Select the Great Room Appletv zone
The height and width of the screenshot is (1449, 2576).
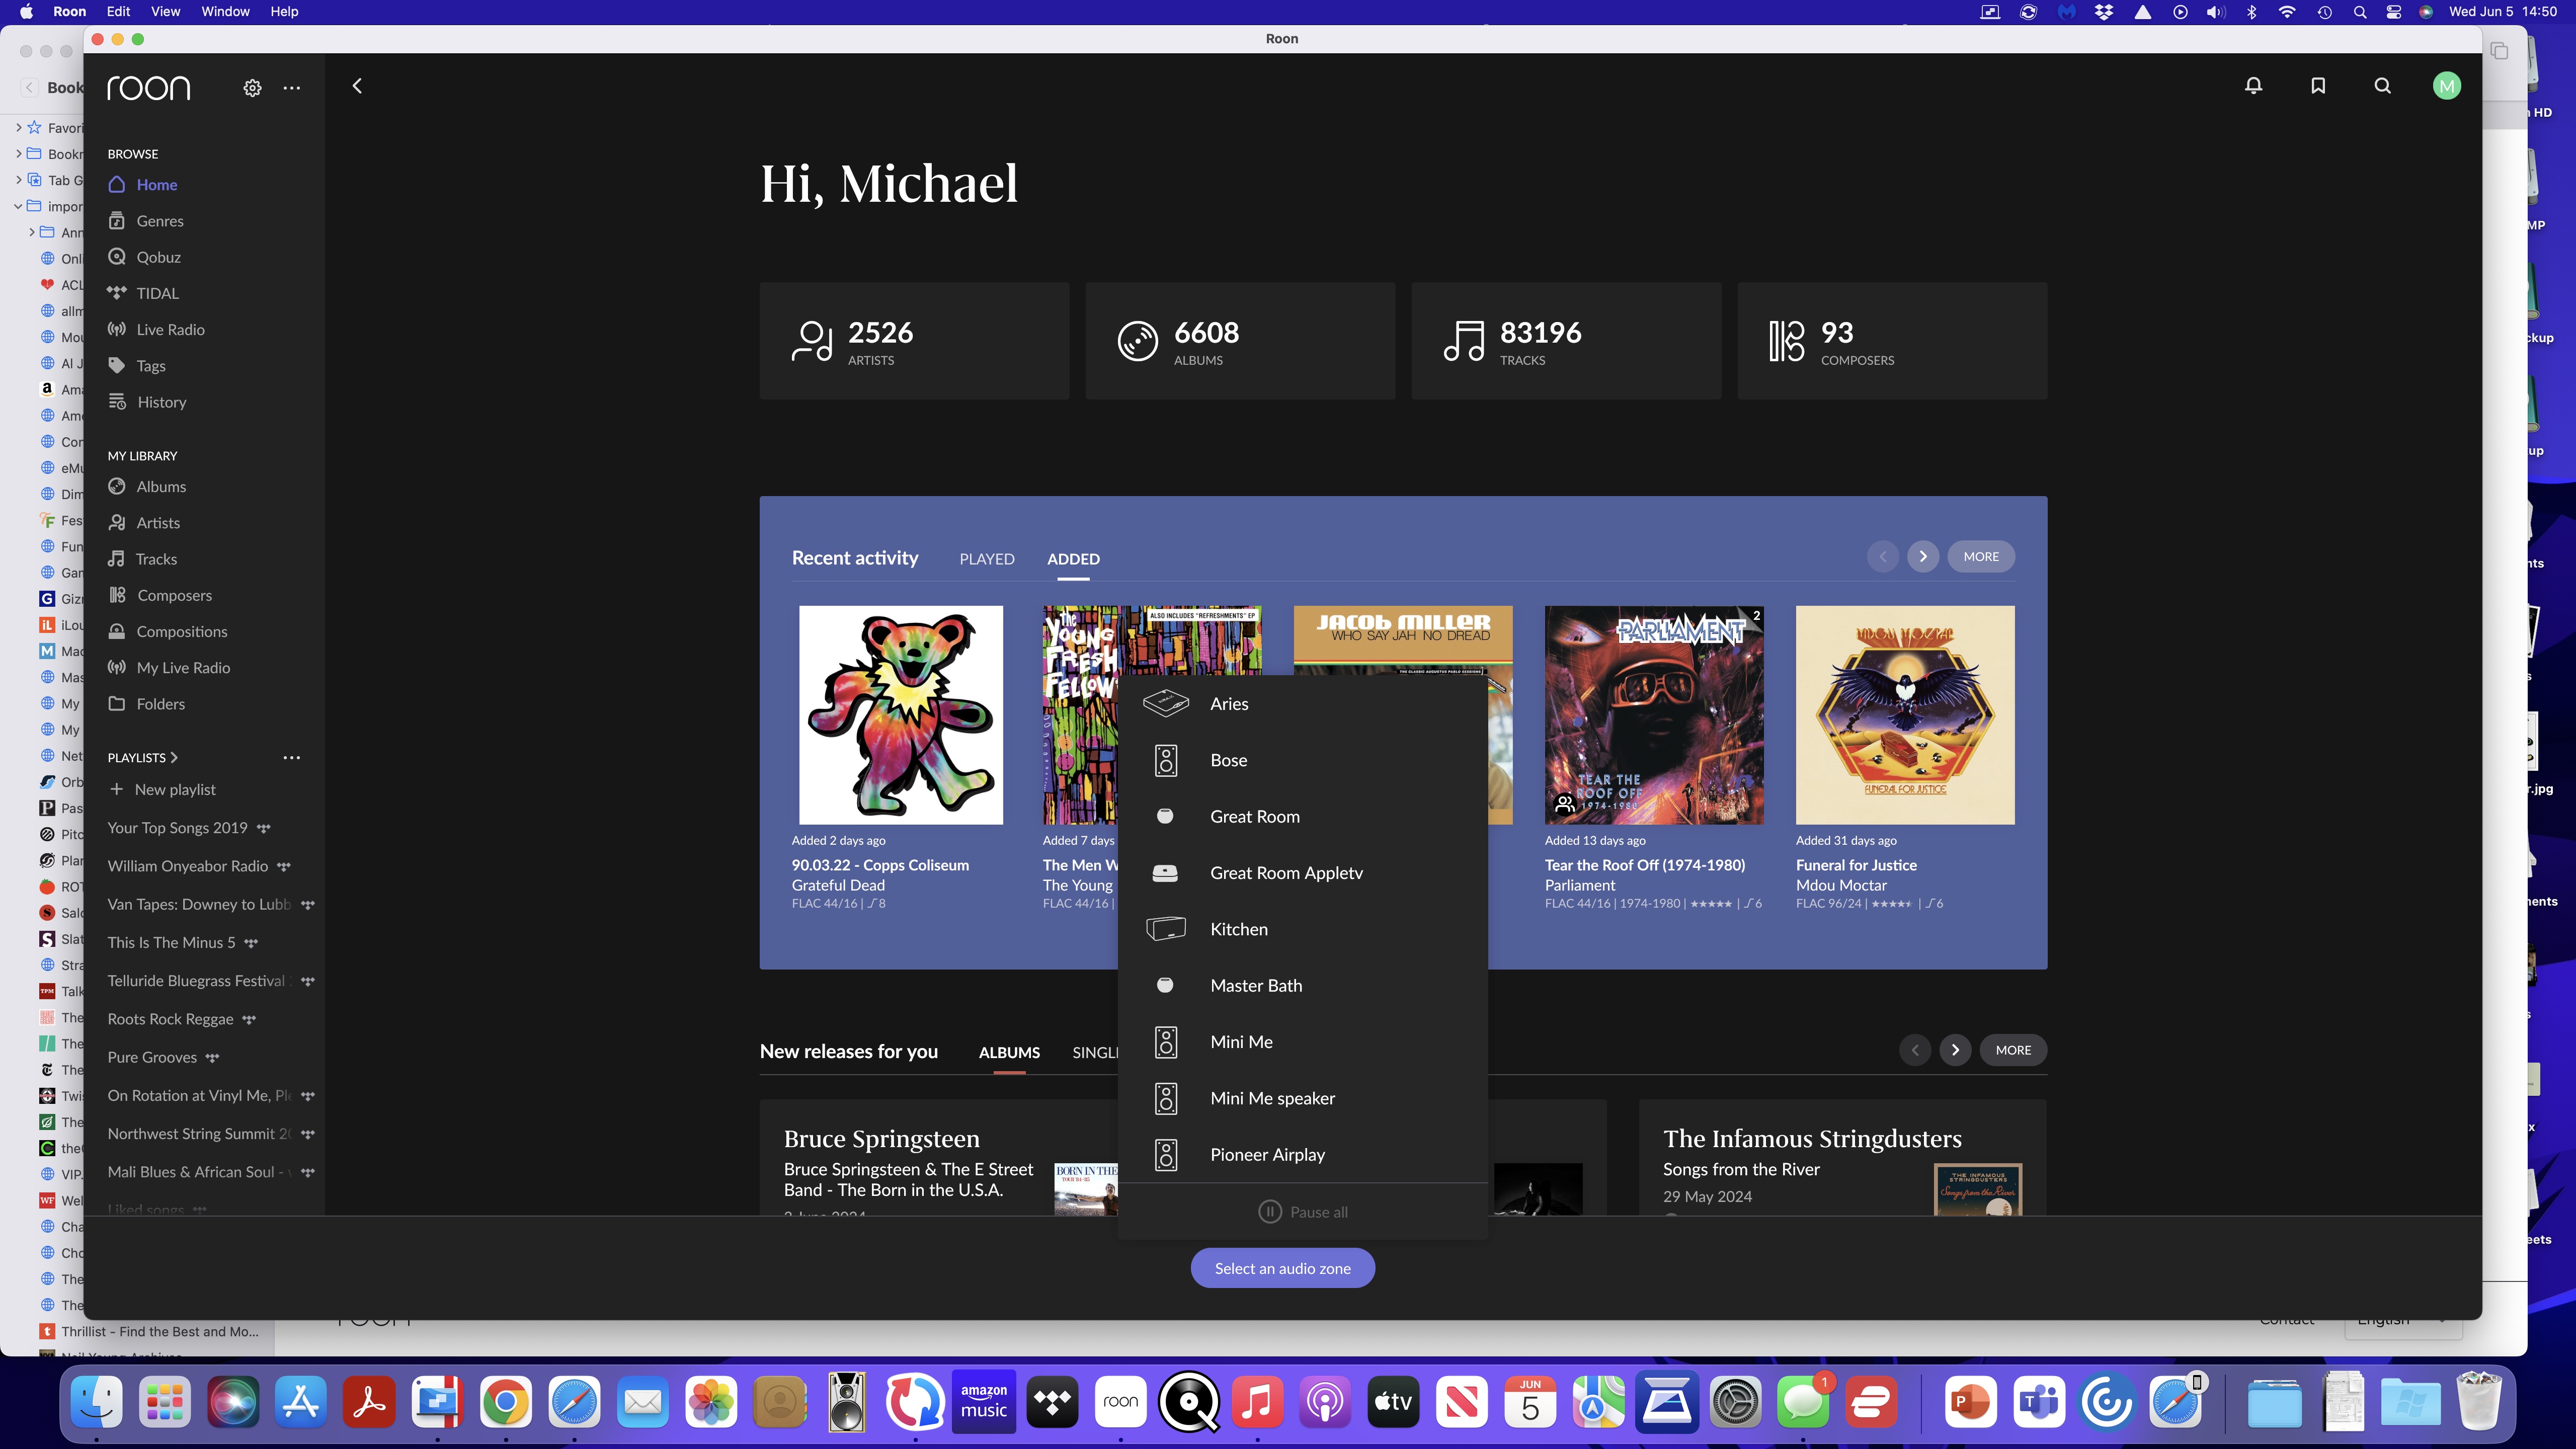click(x=1302, y=873)
